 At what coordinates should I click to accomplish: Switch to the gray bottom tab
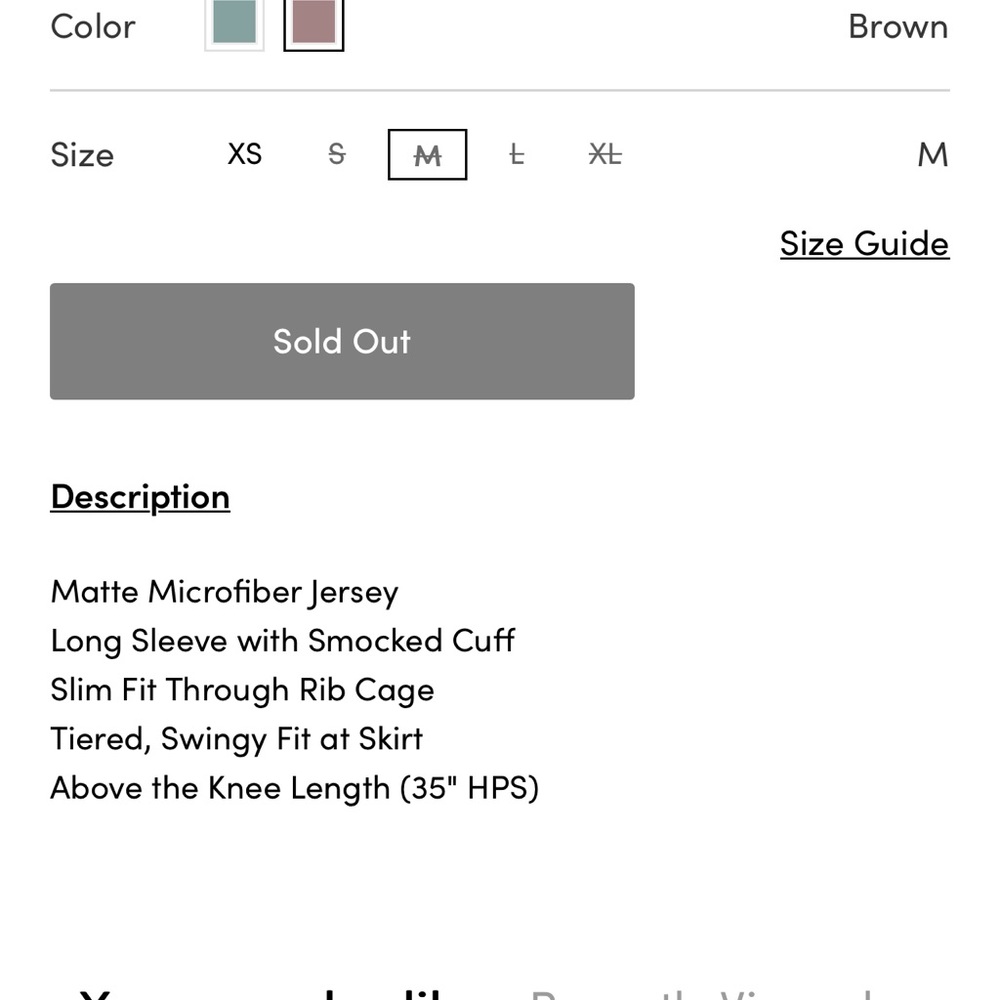tap(700, 992)
